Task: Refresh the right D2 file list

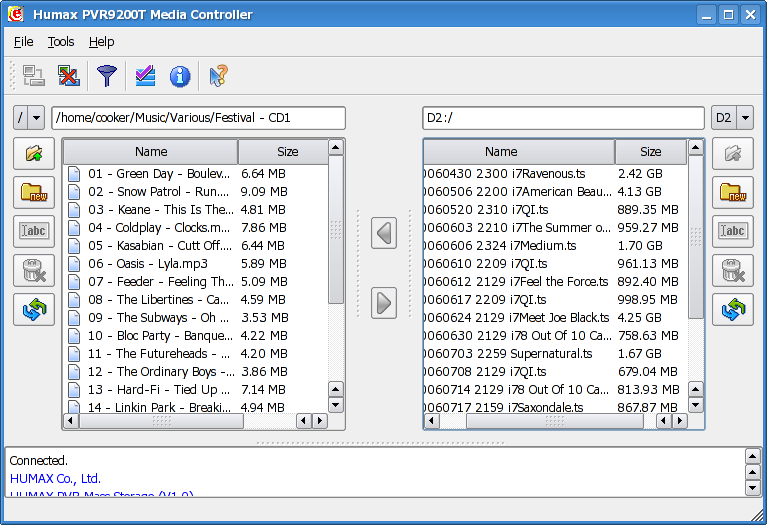Action: (733, 309)
